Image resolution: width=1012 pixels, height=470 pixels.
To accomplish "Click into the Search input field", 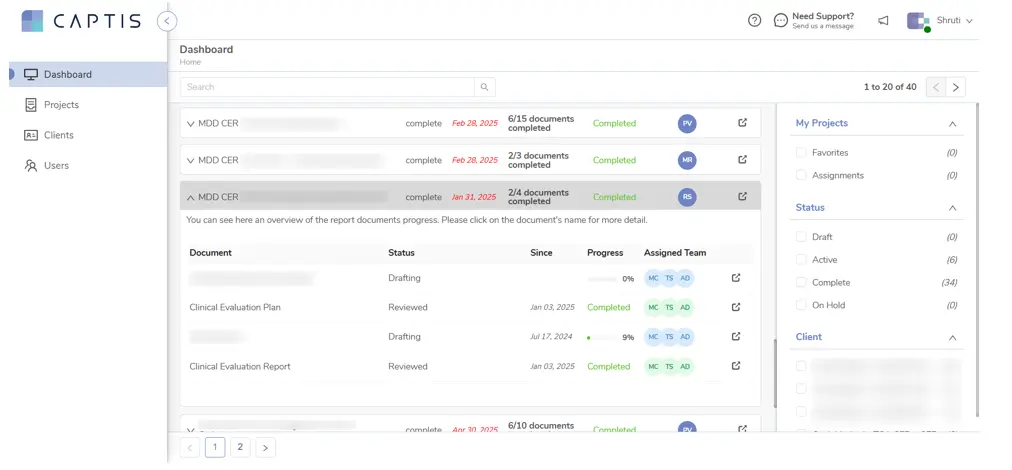I will tap(326, 87).
